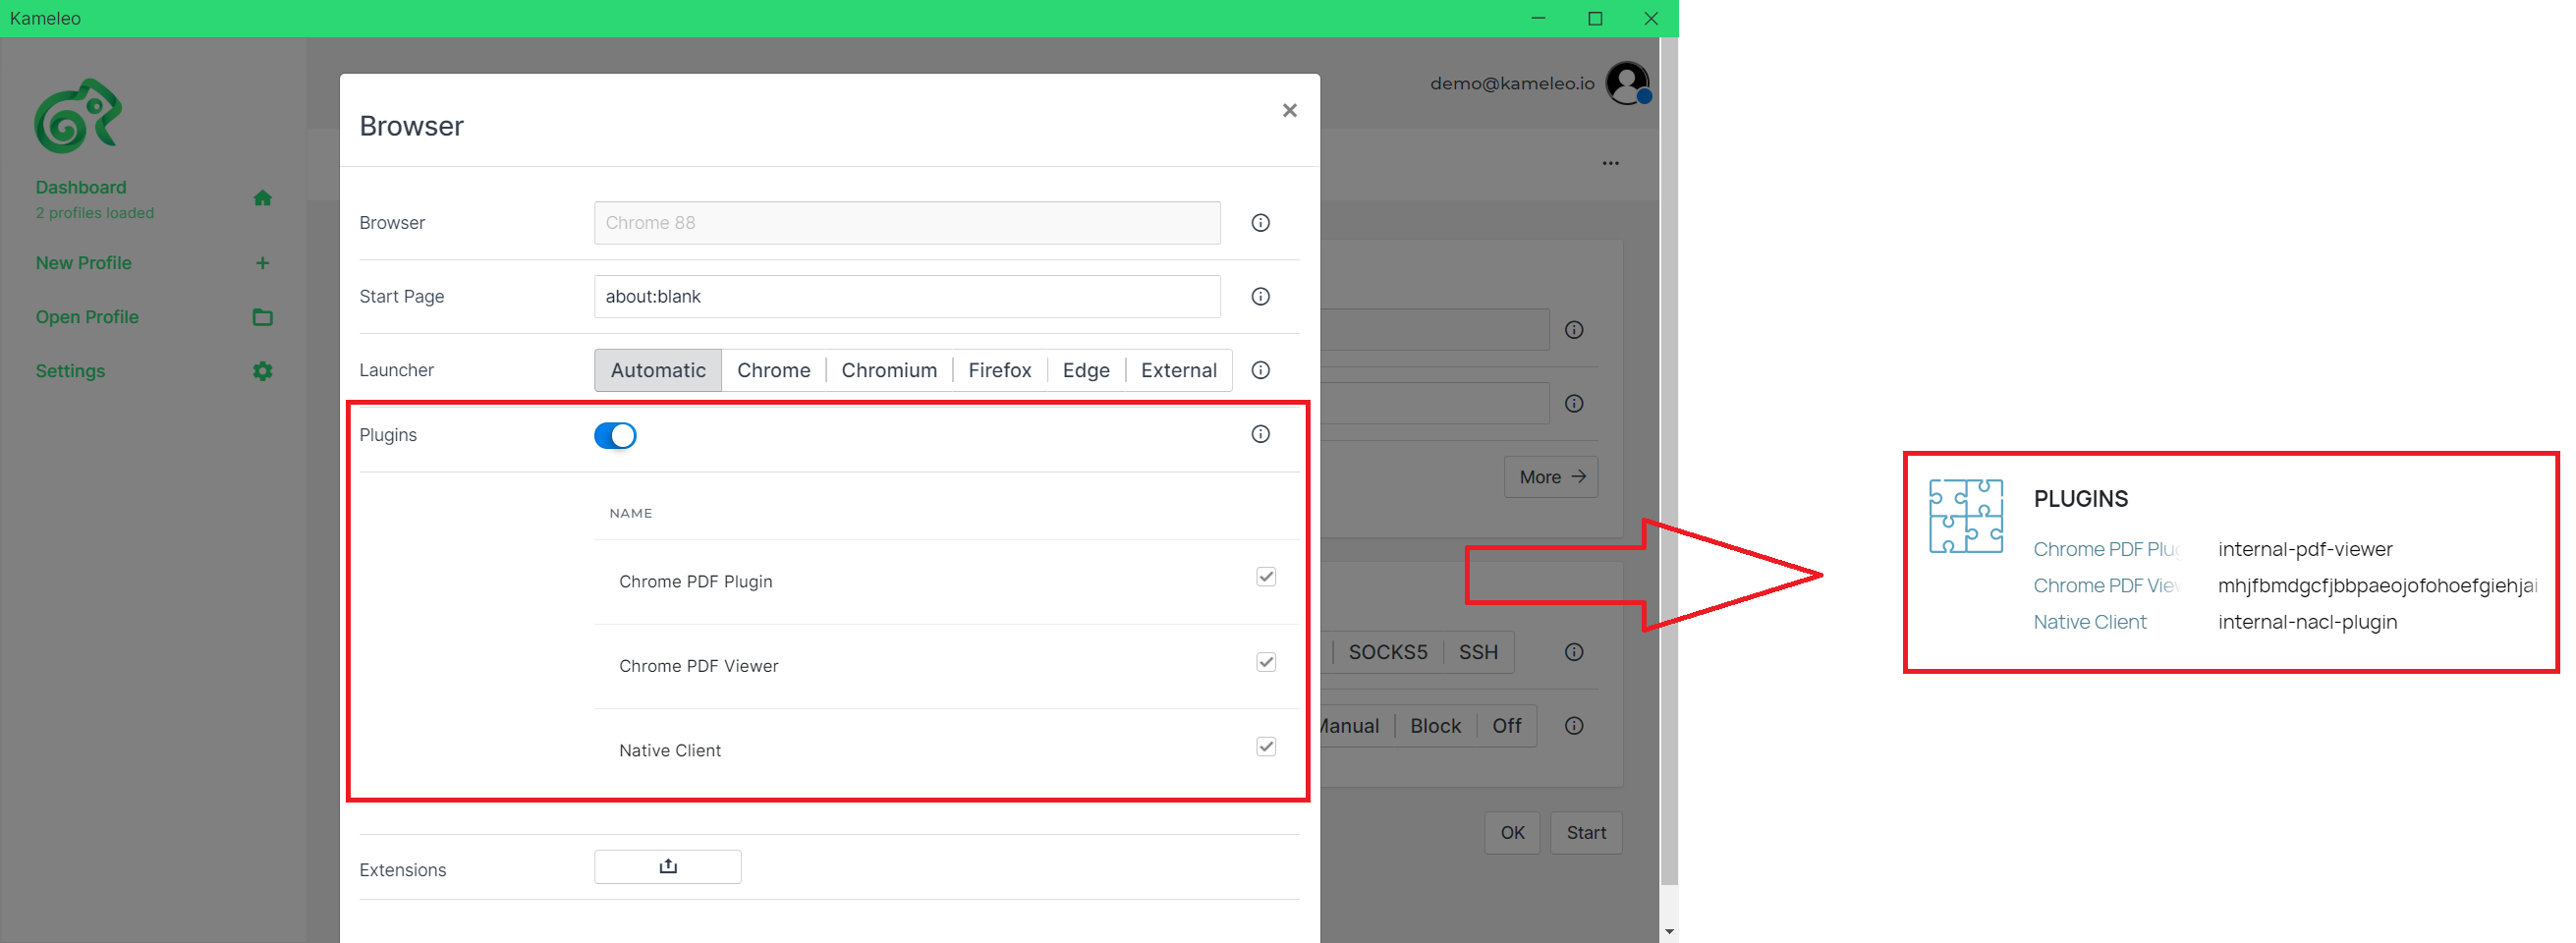Show info for Start Page field
2576x943 pixels.
[x=1260, y=296]
